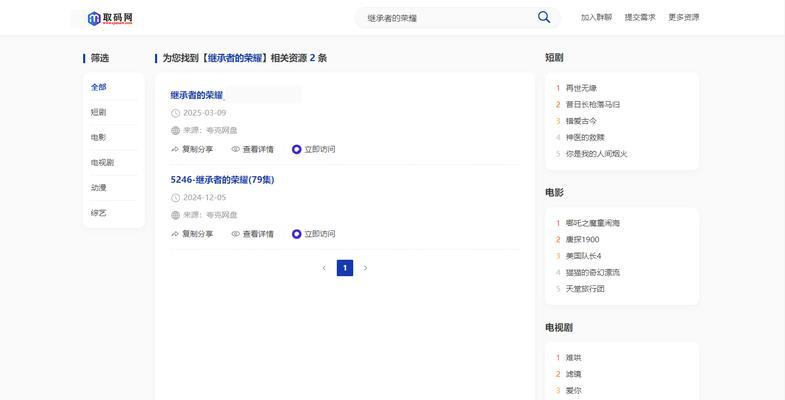Open 你是我的人间烟火 in 短剧 ranking

596,154
